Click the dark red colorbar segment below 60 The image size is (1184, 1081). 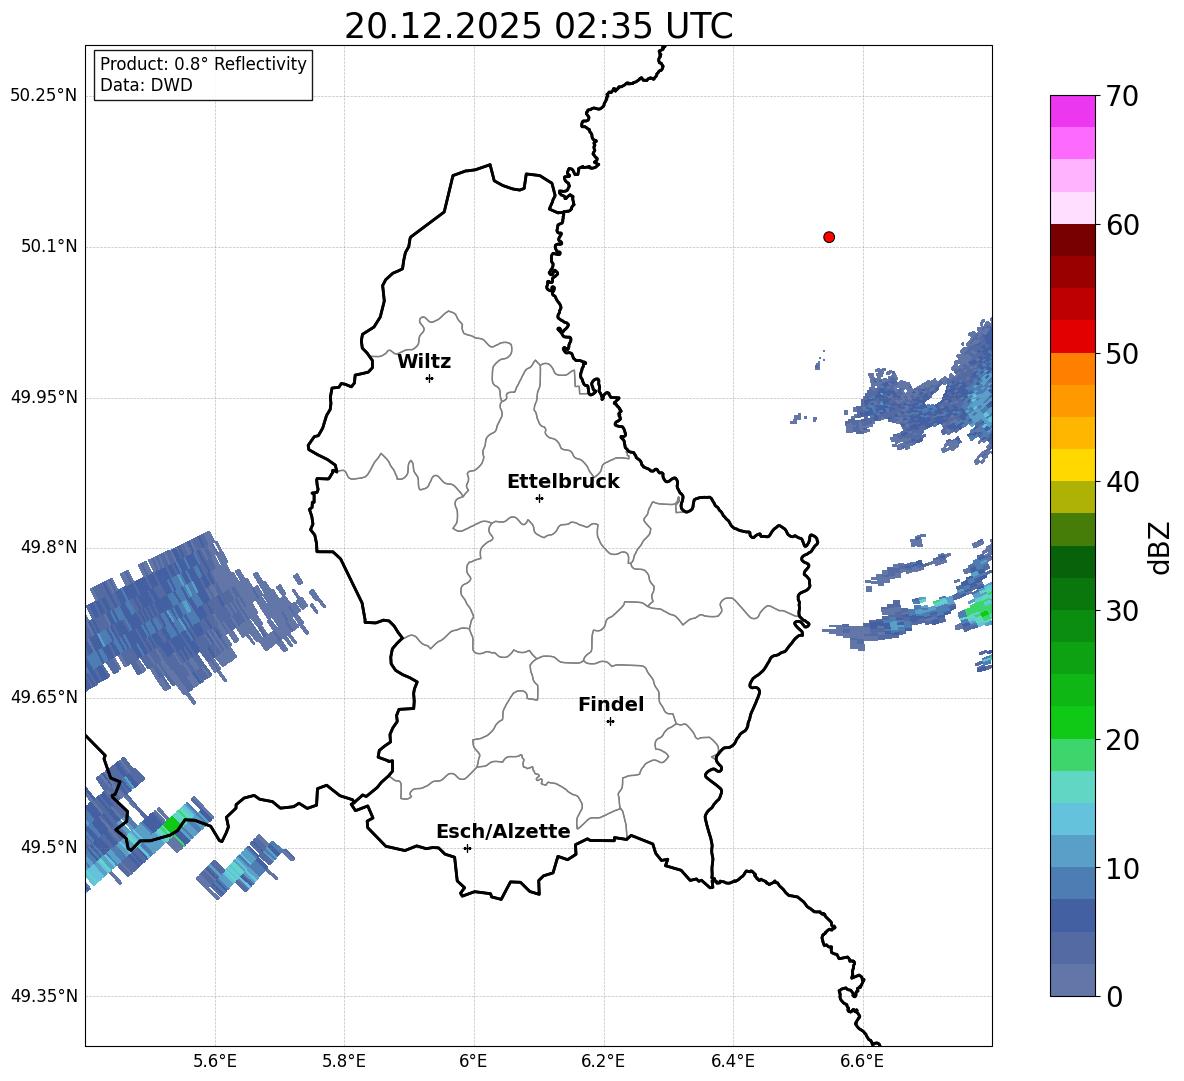pos(1072,240)
